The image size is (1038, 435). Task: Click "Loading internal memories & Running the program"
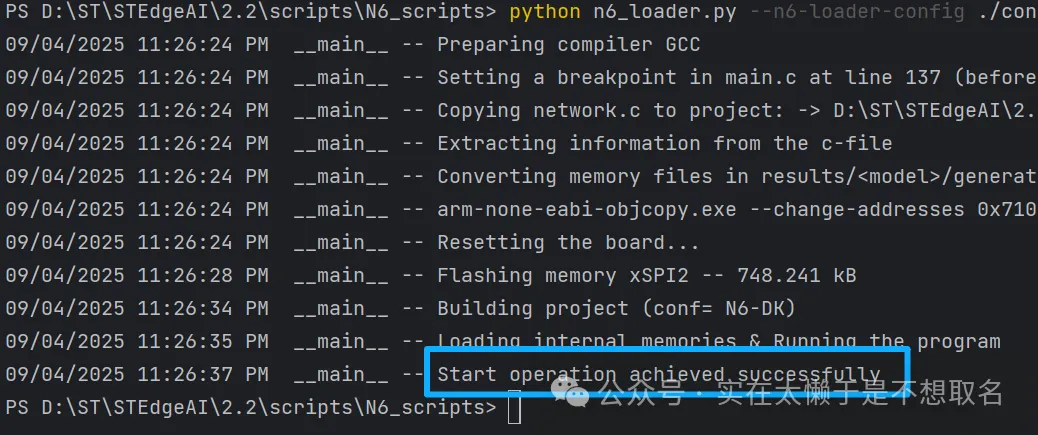[x=718, y=342]
